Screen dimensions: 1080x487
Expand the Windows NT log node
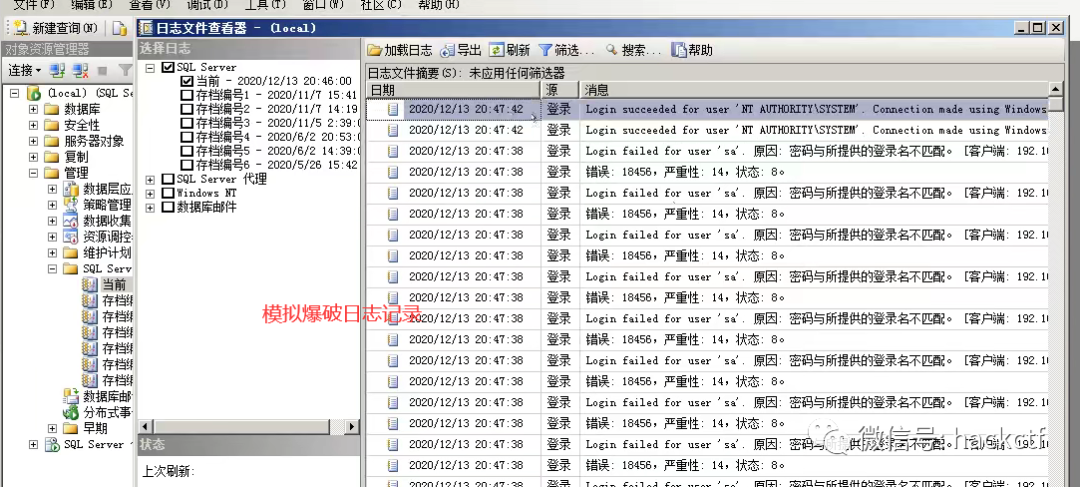(x=150, y=194)
